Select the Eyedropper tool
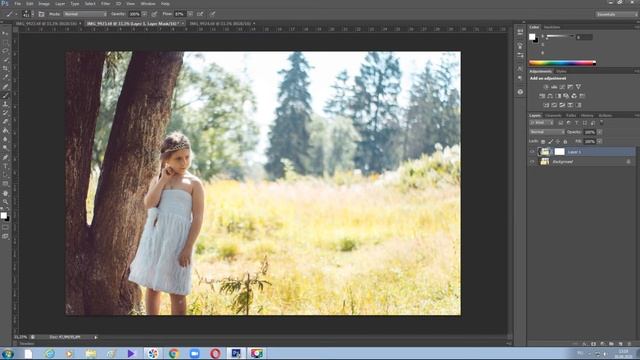This screenshot has height=360, width=640. coord(5,77)
